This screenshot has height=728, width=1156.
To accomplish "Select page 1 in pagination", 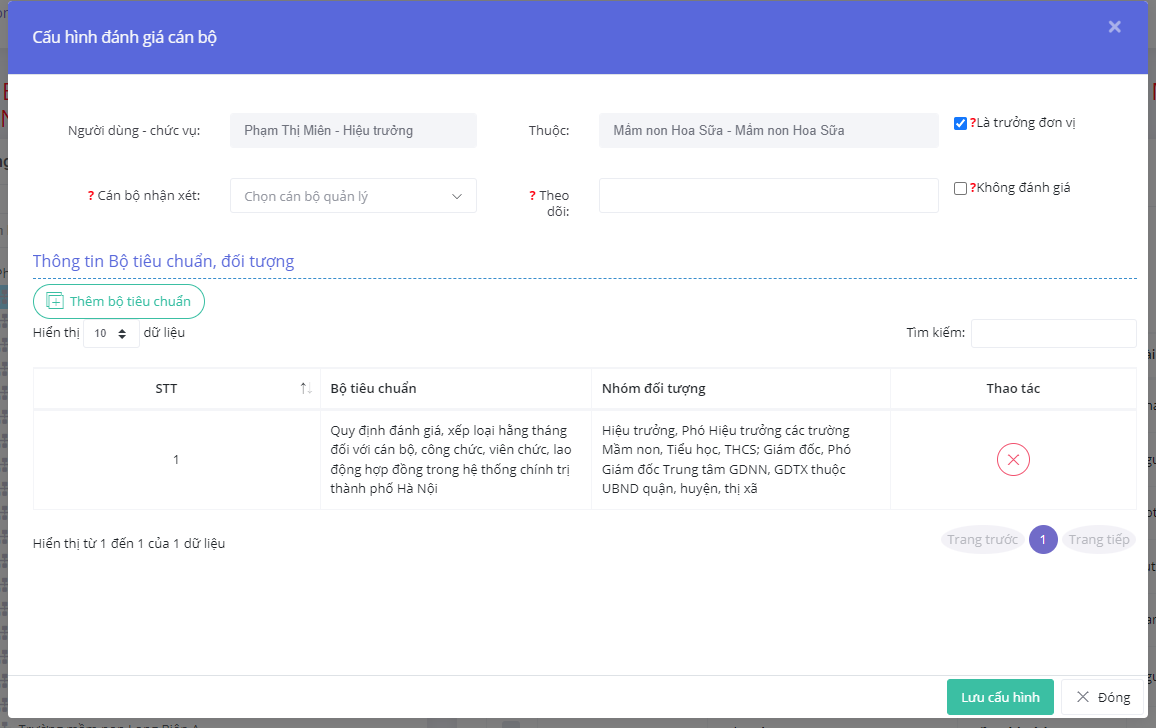I will point(1043,540).
